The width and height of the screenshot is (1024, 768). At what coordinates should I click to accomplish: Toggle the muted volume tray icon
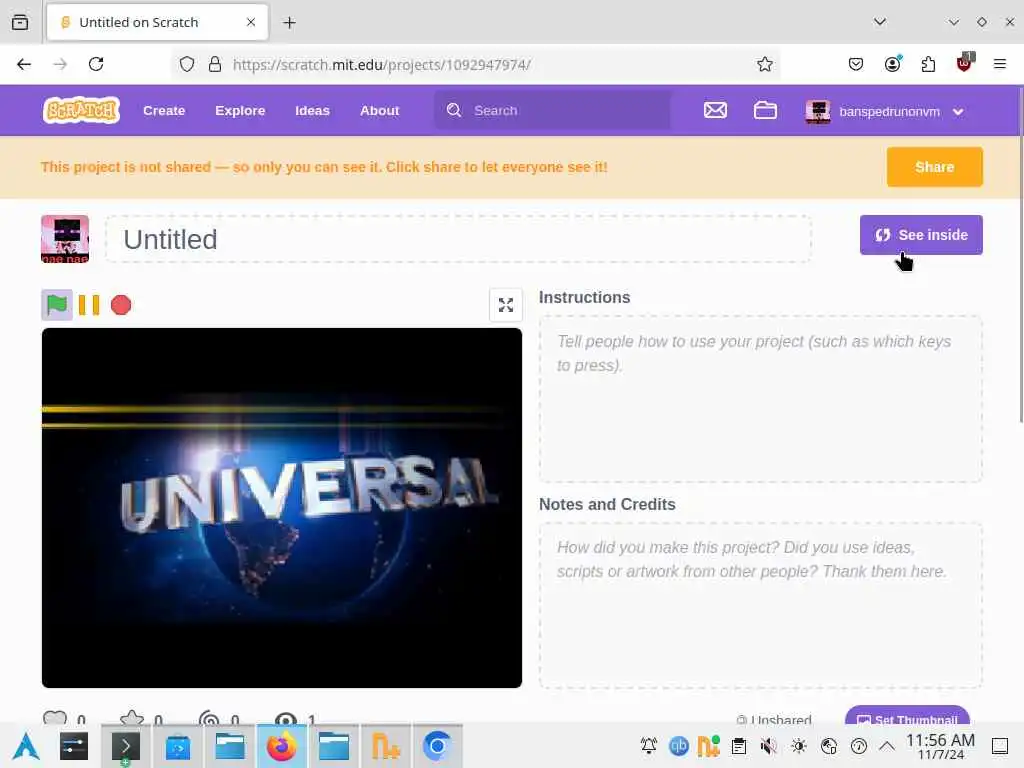769,746
